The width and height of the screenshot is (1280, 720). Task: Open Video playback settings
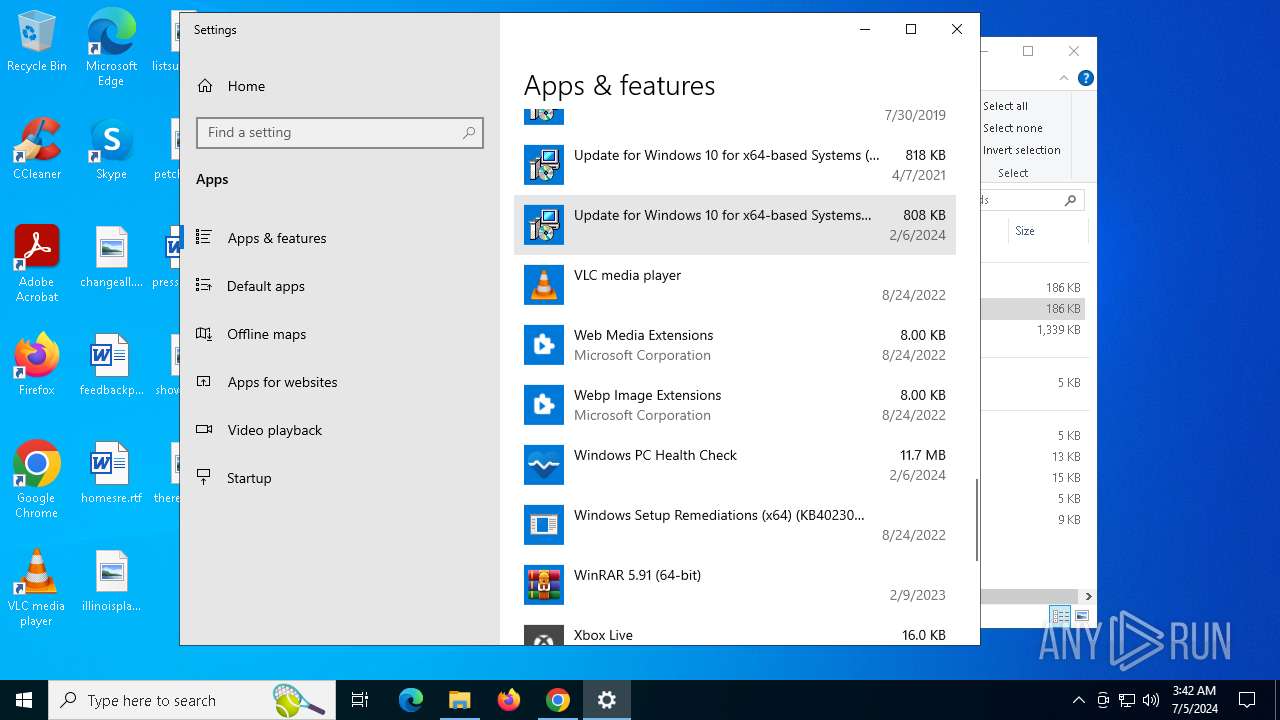(340, 430)
